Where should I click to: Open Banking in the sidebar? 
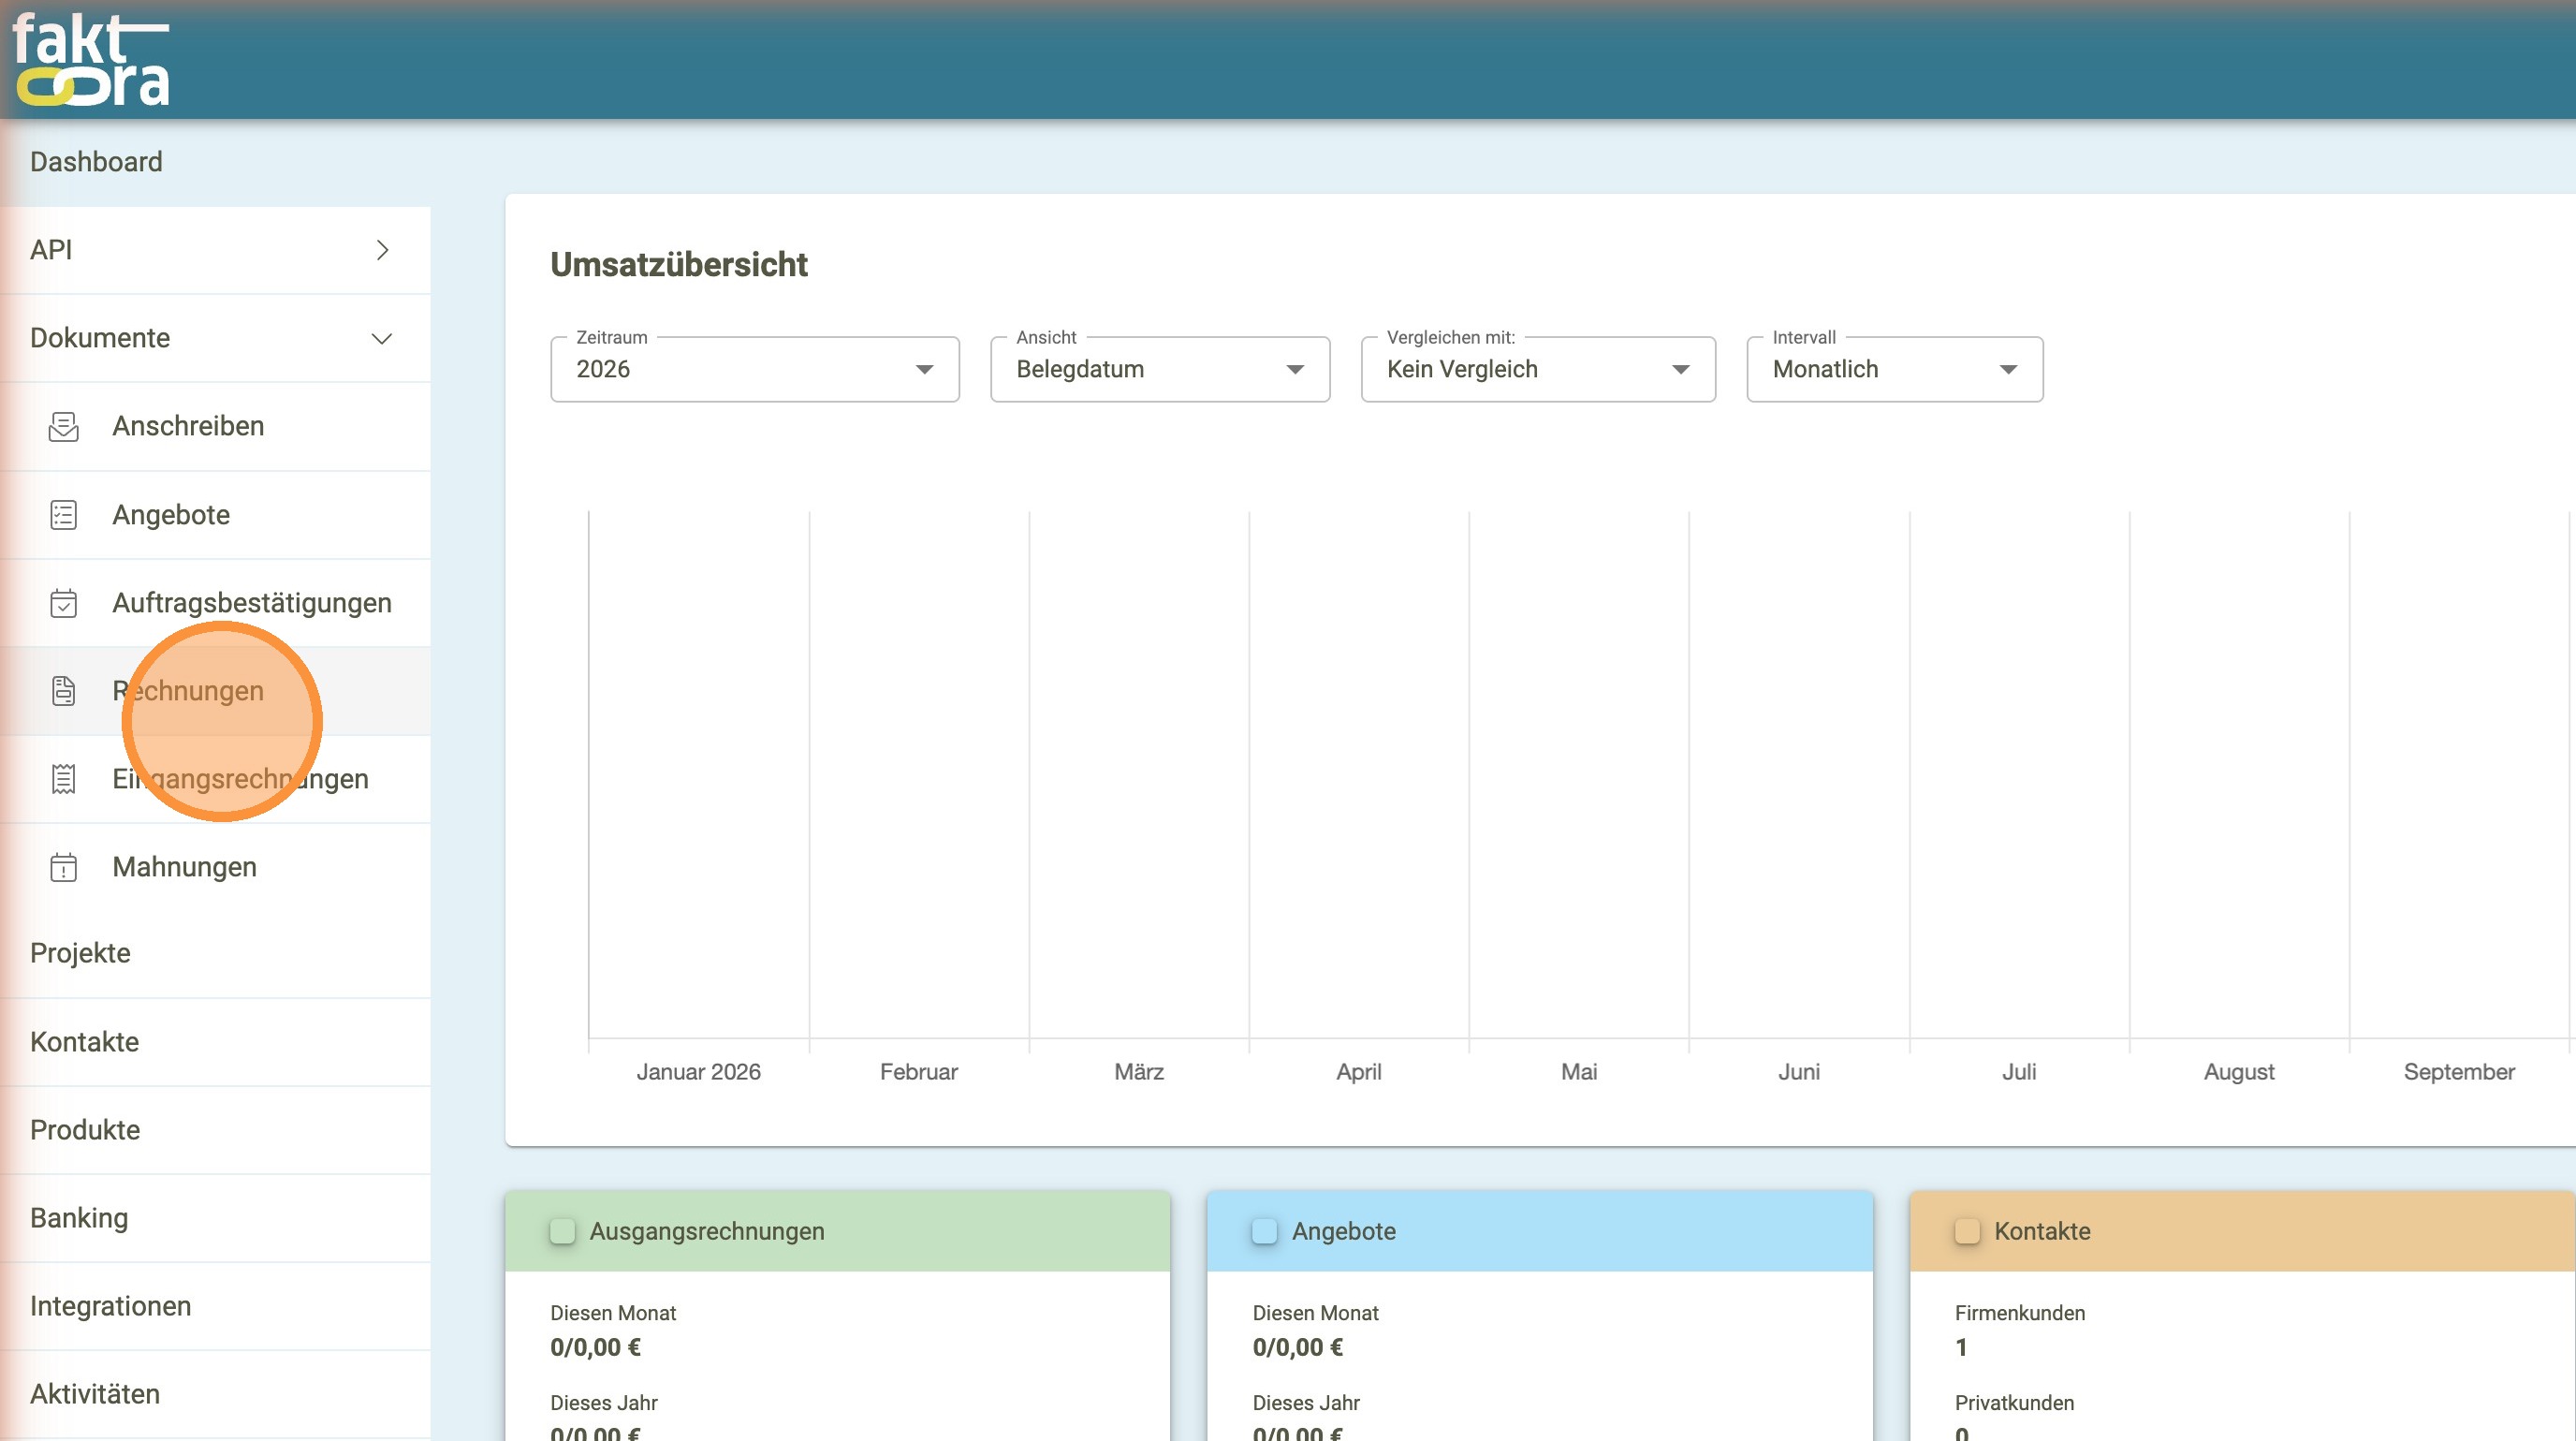tap(80, 1218)
